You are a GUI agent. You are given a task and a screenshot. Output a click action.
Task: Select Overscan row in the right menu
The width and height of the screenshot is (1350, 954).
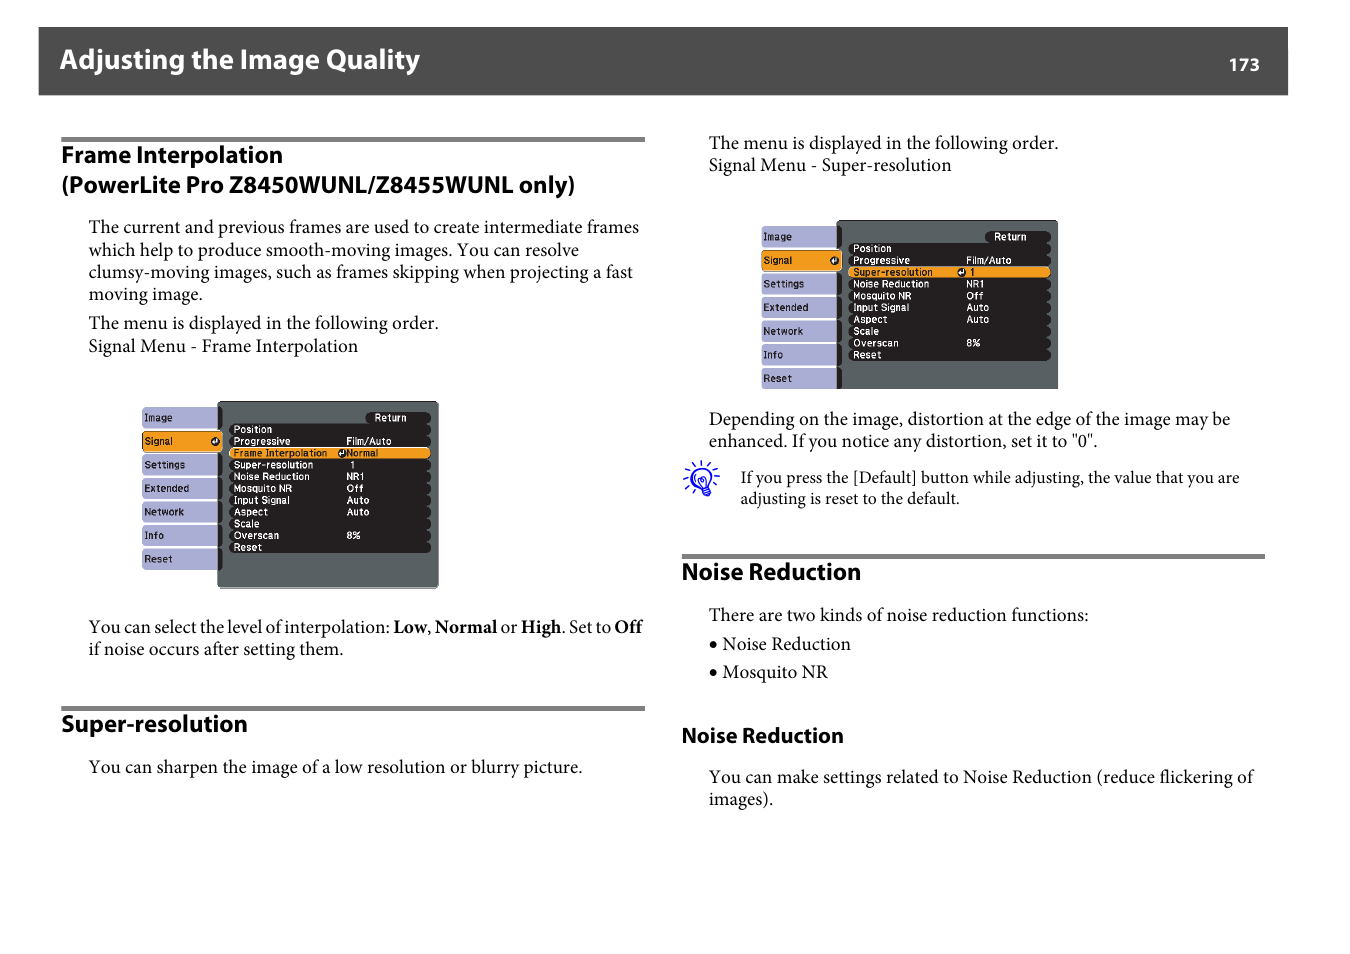tap(949, 343)
